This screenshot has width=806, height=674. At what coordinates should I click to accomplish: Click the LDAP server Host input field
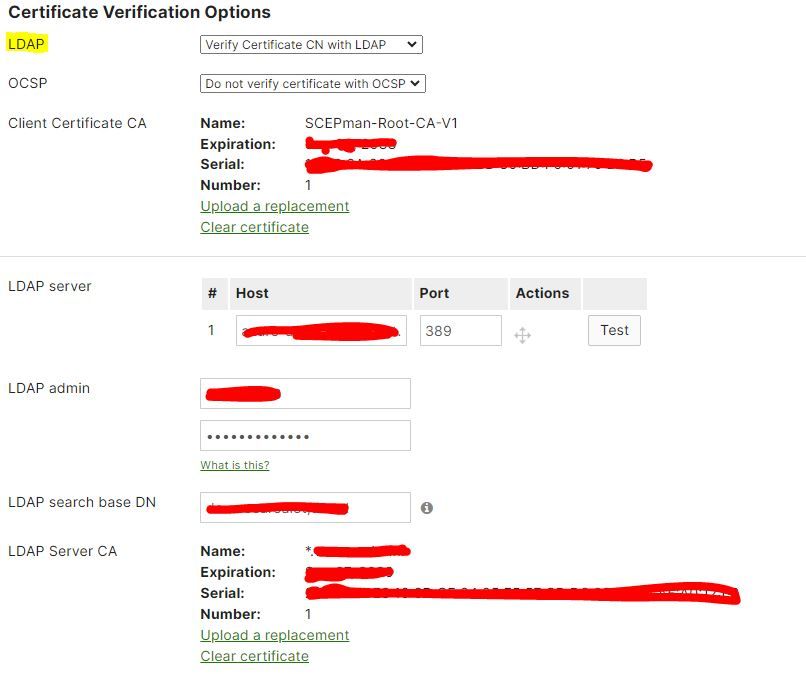click(320, 330)
